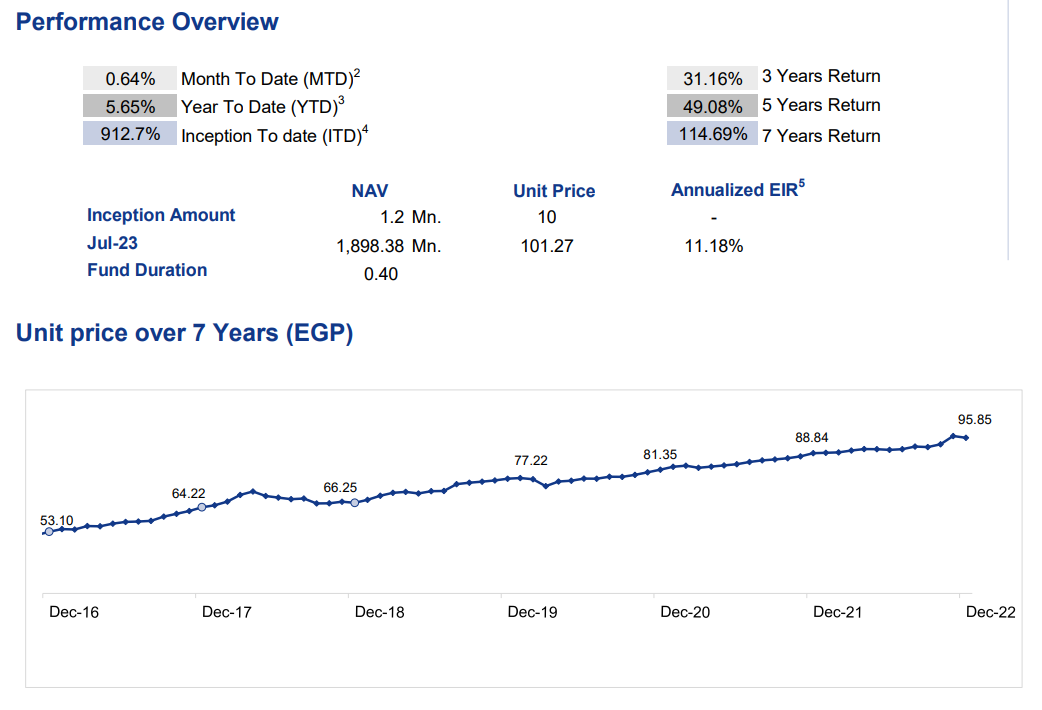Click the Dec-19 axis label

point(531,611)
